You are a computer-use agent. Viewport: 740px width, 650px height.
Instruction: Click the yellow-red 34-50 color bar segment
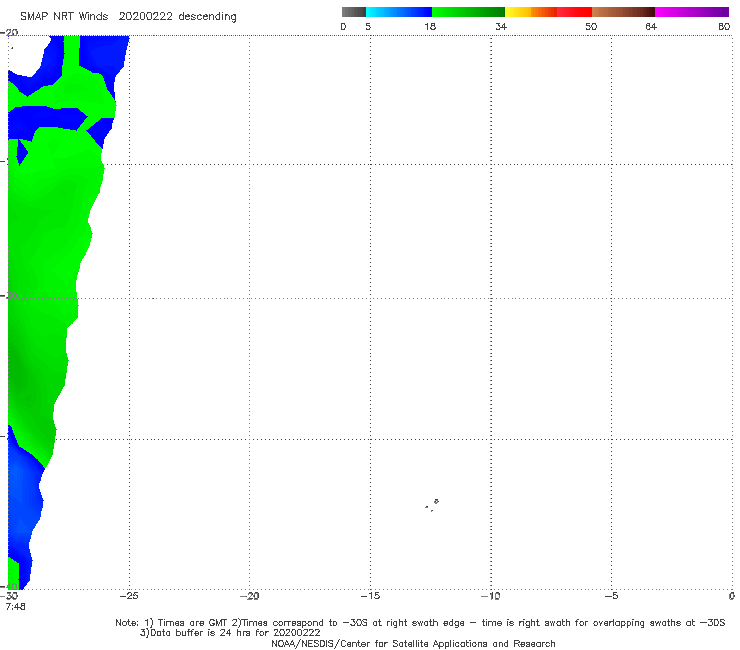548,12
